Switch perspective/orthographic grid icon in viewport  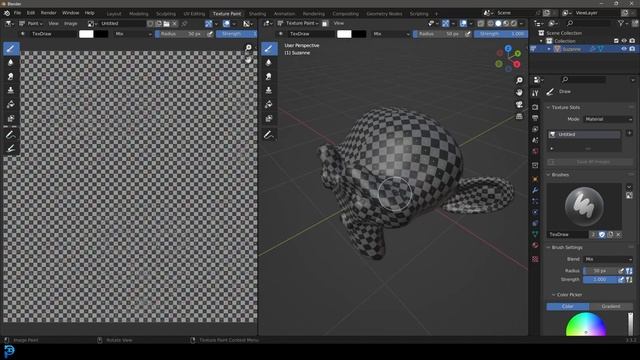coord(519,116)
